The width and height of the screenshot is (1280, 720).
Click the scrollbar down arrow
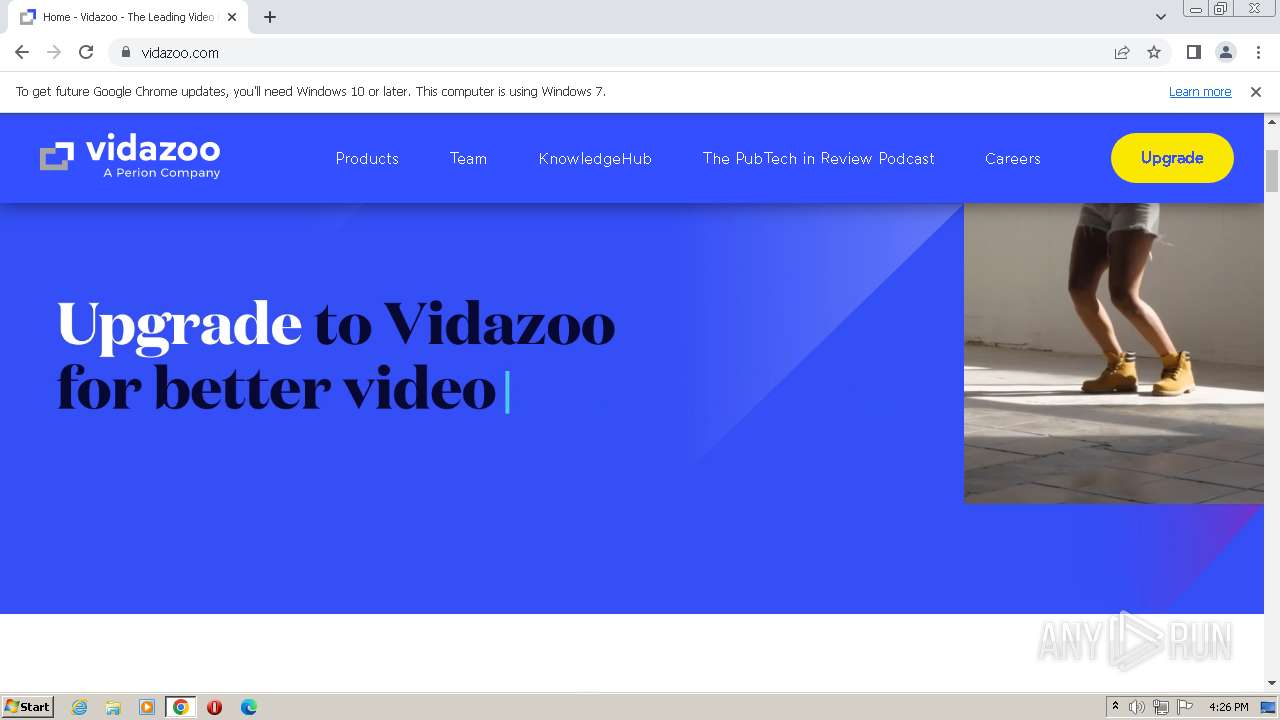point(1272,683)
